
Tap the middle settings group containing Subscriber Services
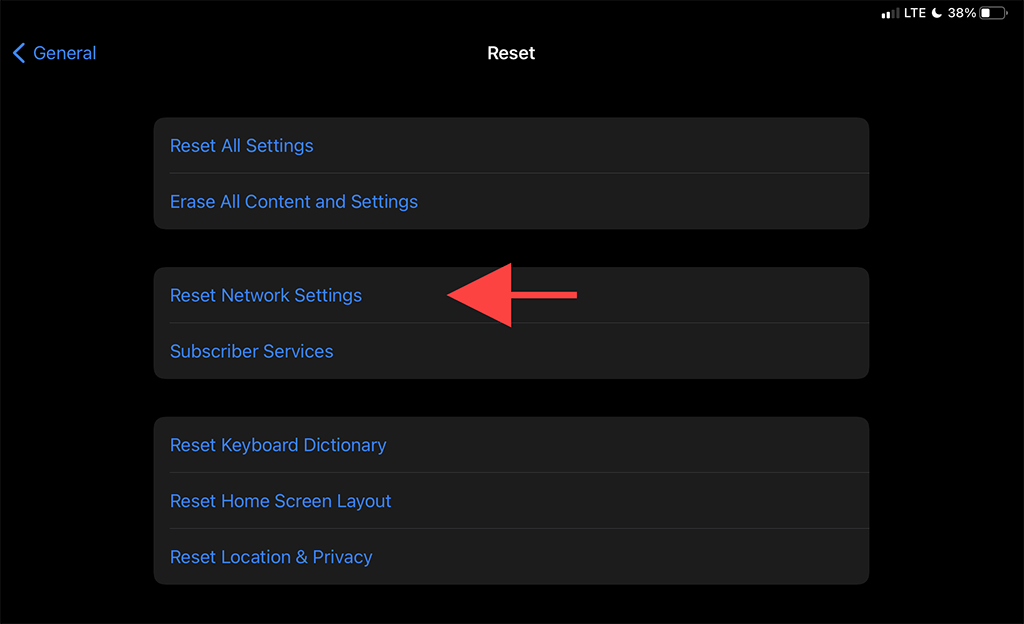(511, 323)
